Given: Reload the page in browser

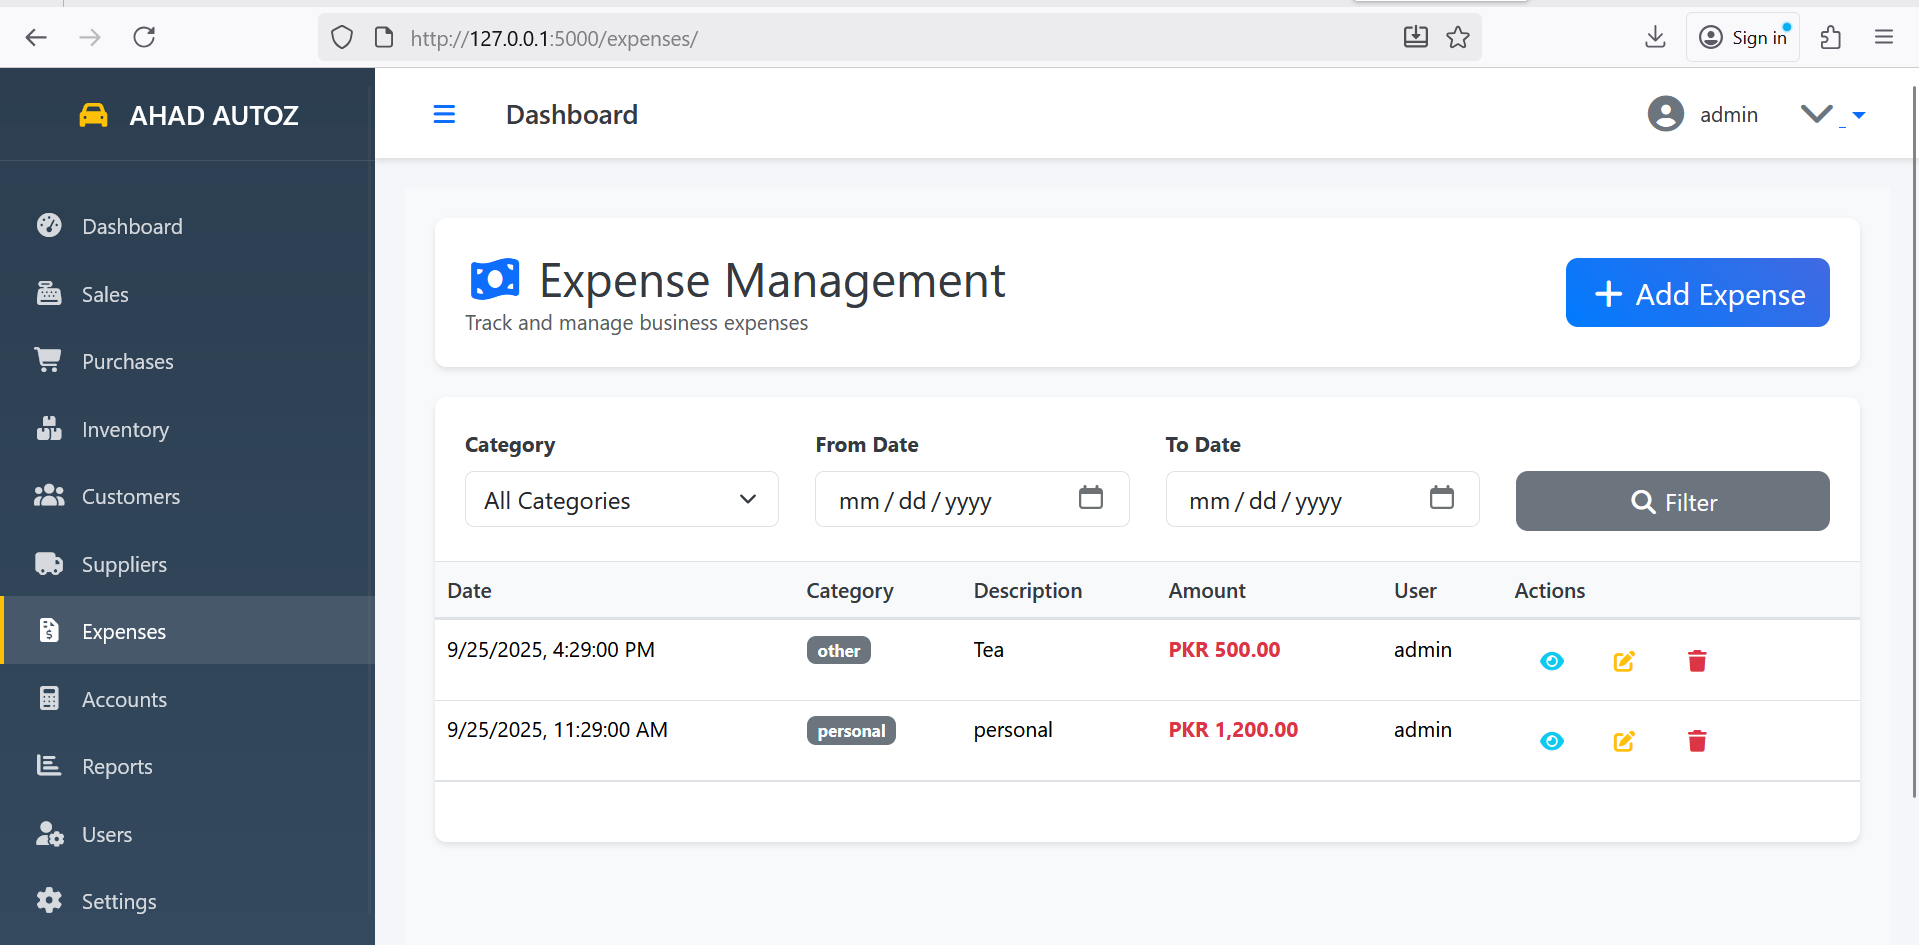Looking at the screenshot, I should click(x=144, y=38).
